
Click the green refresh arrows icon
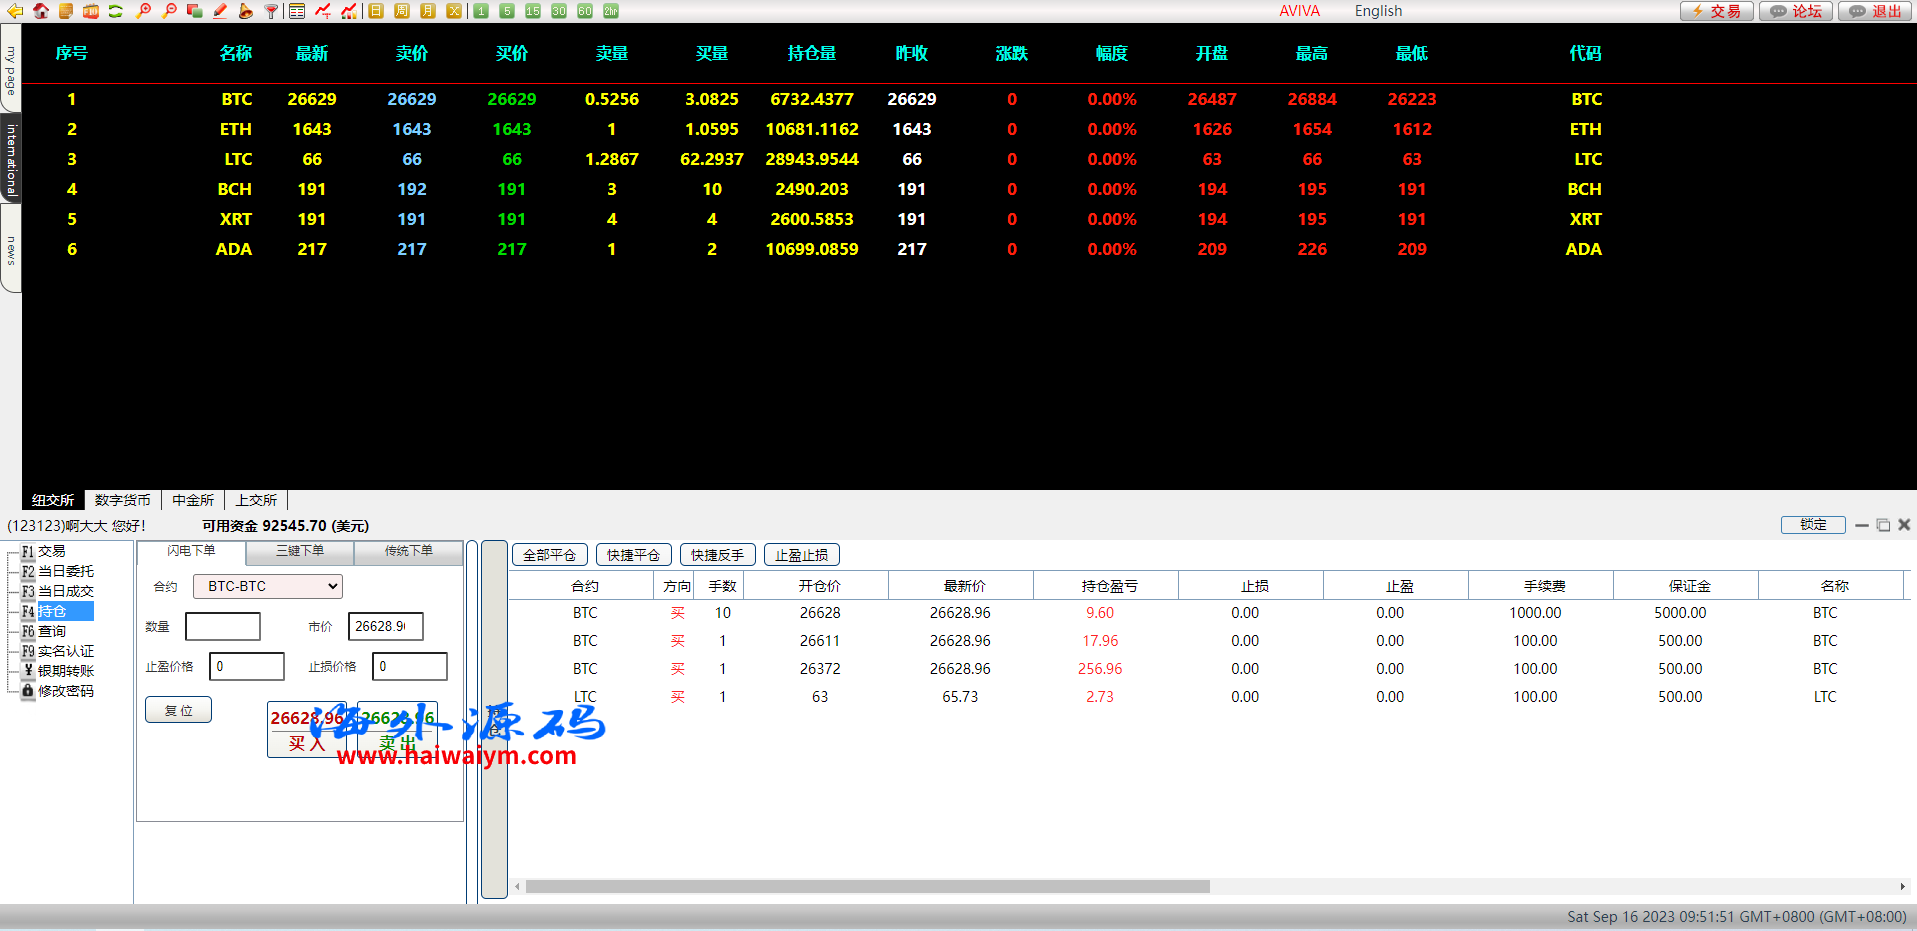[x=116, y=11]
